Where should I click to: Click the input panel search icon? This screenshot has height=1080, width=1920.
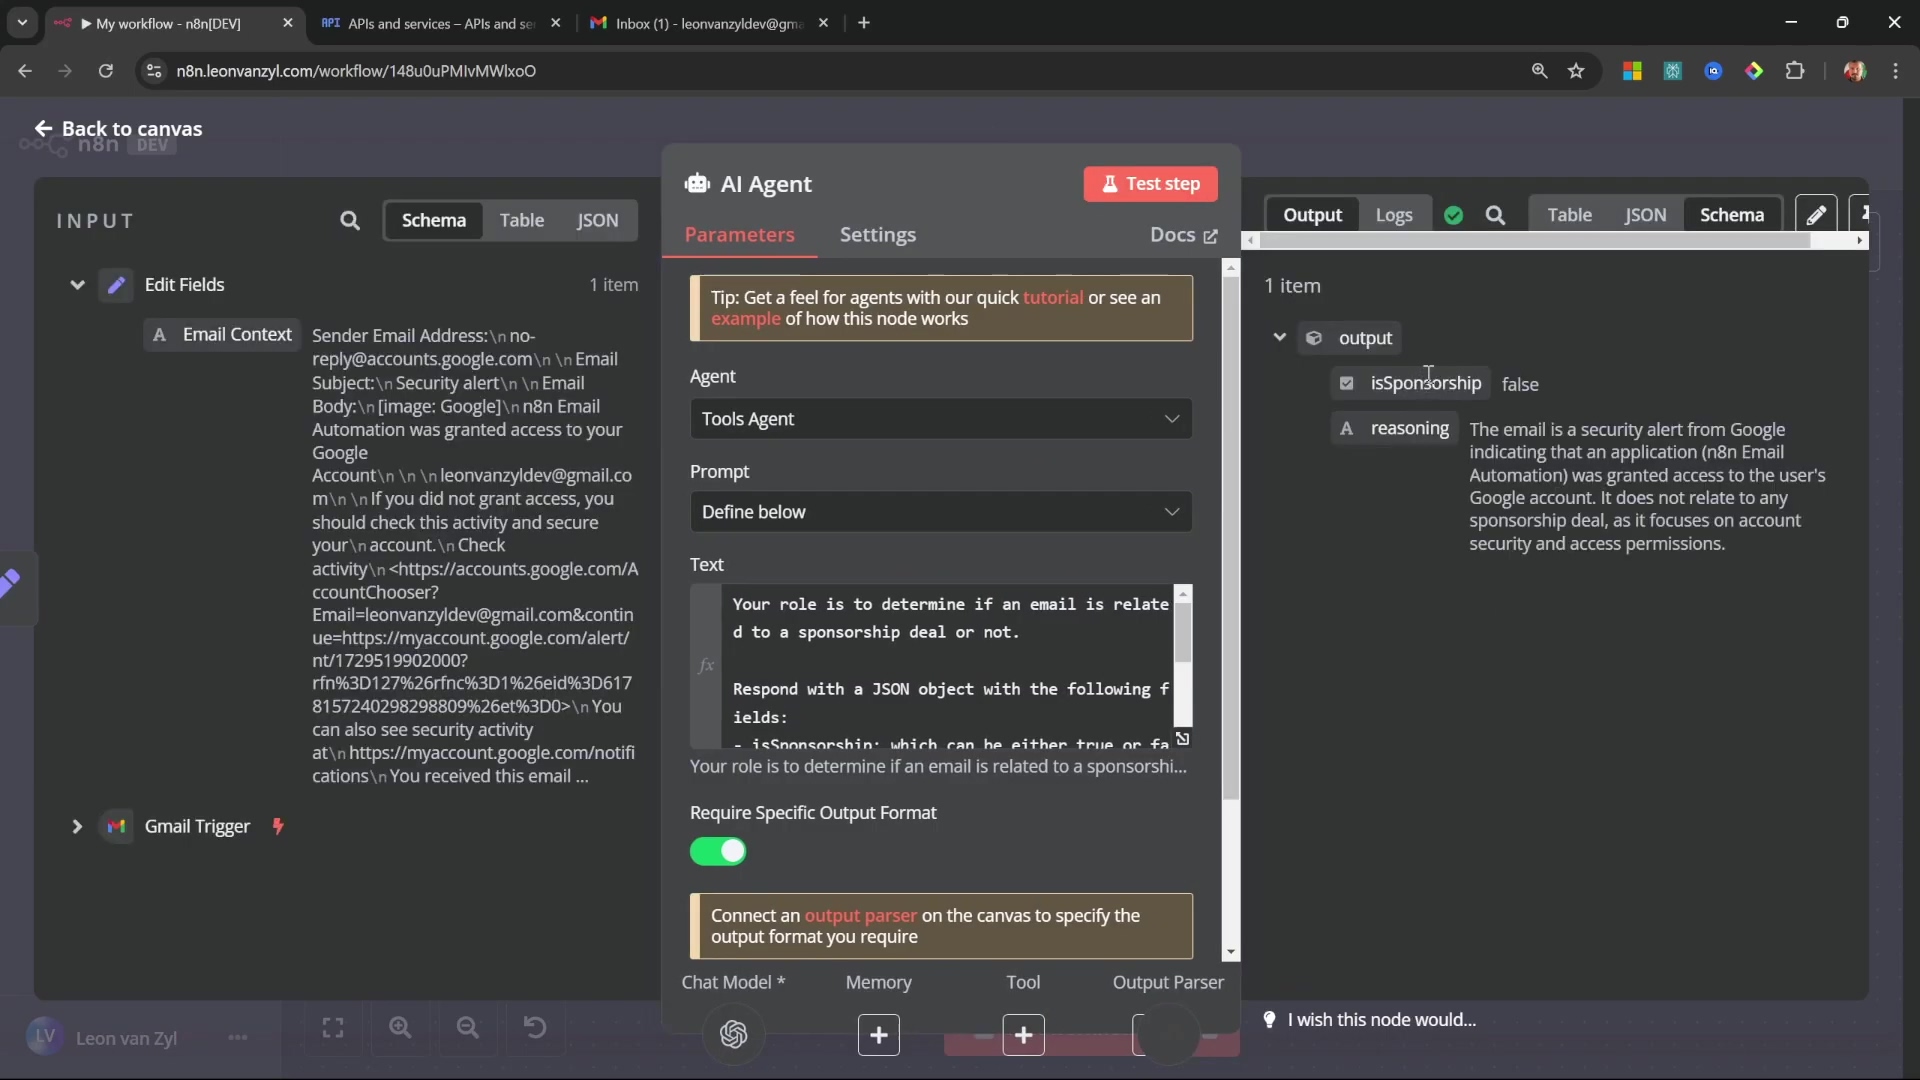(349, 220)
